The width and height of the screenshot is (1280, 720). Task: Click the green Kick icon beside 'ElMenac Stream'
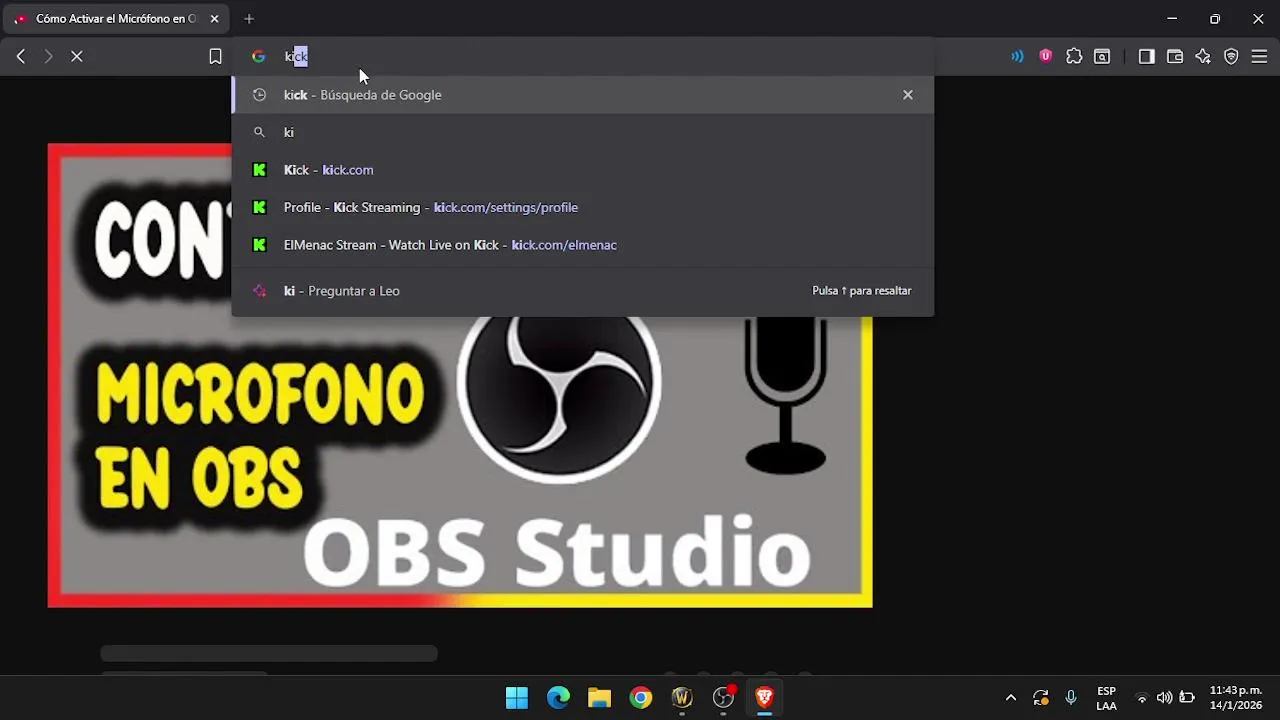[259, 245]
